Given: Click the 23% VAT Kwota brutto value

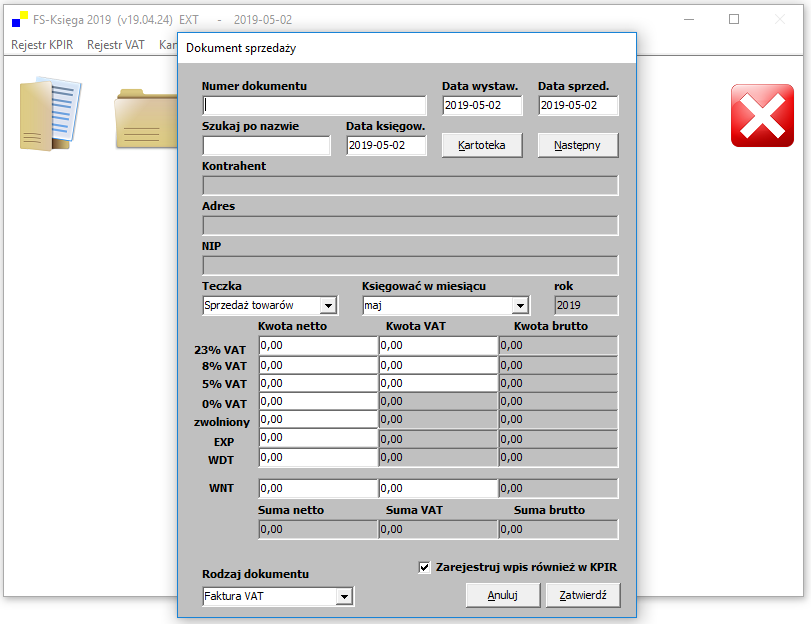Looking at the screenshot, I should point(559,346).
